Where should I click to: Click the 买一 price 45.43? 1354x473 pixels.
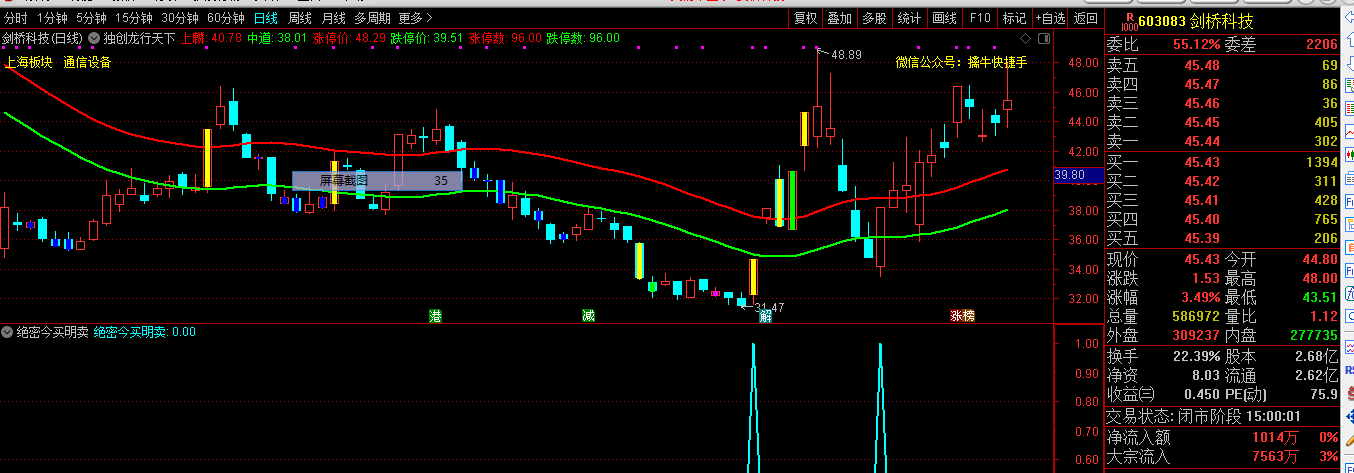point(1202,162)
